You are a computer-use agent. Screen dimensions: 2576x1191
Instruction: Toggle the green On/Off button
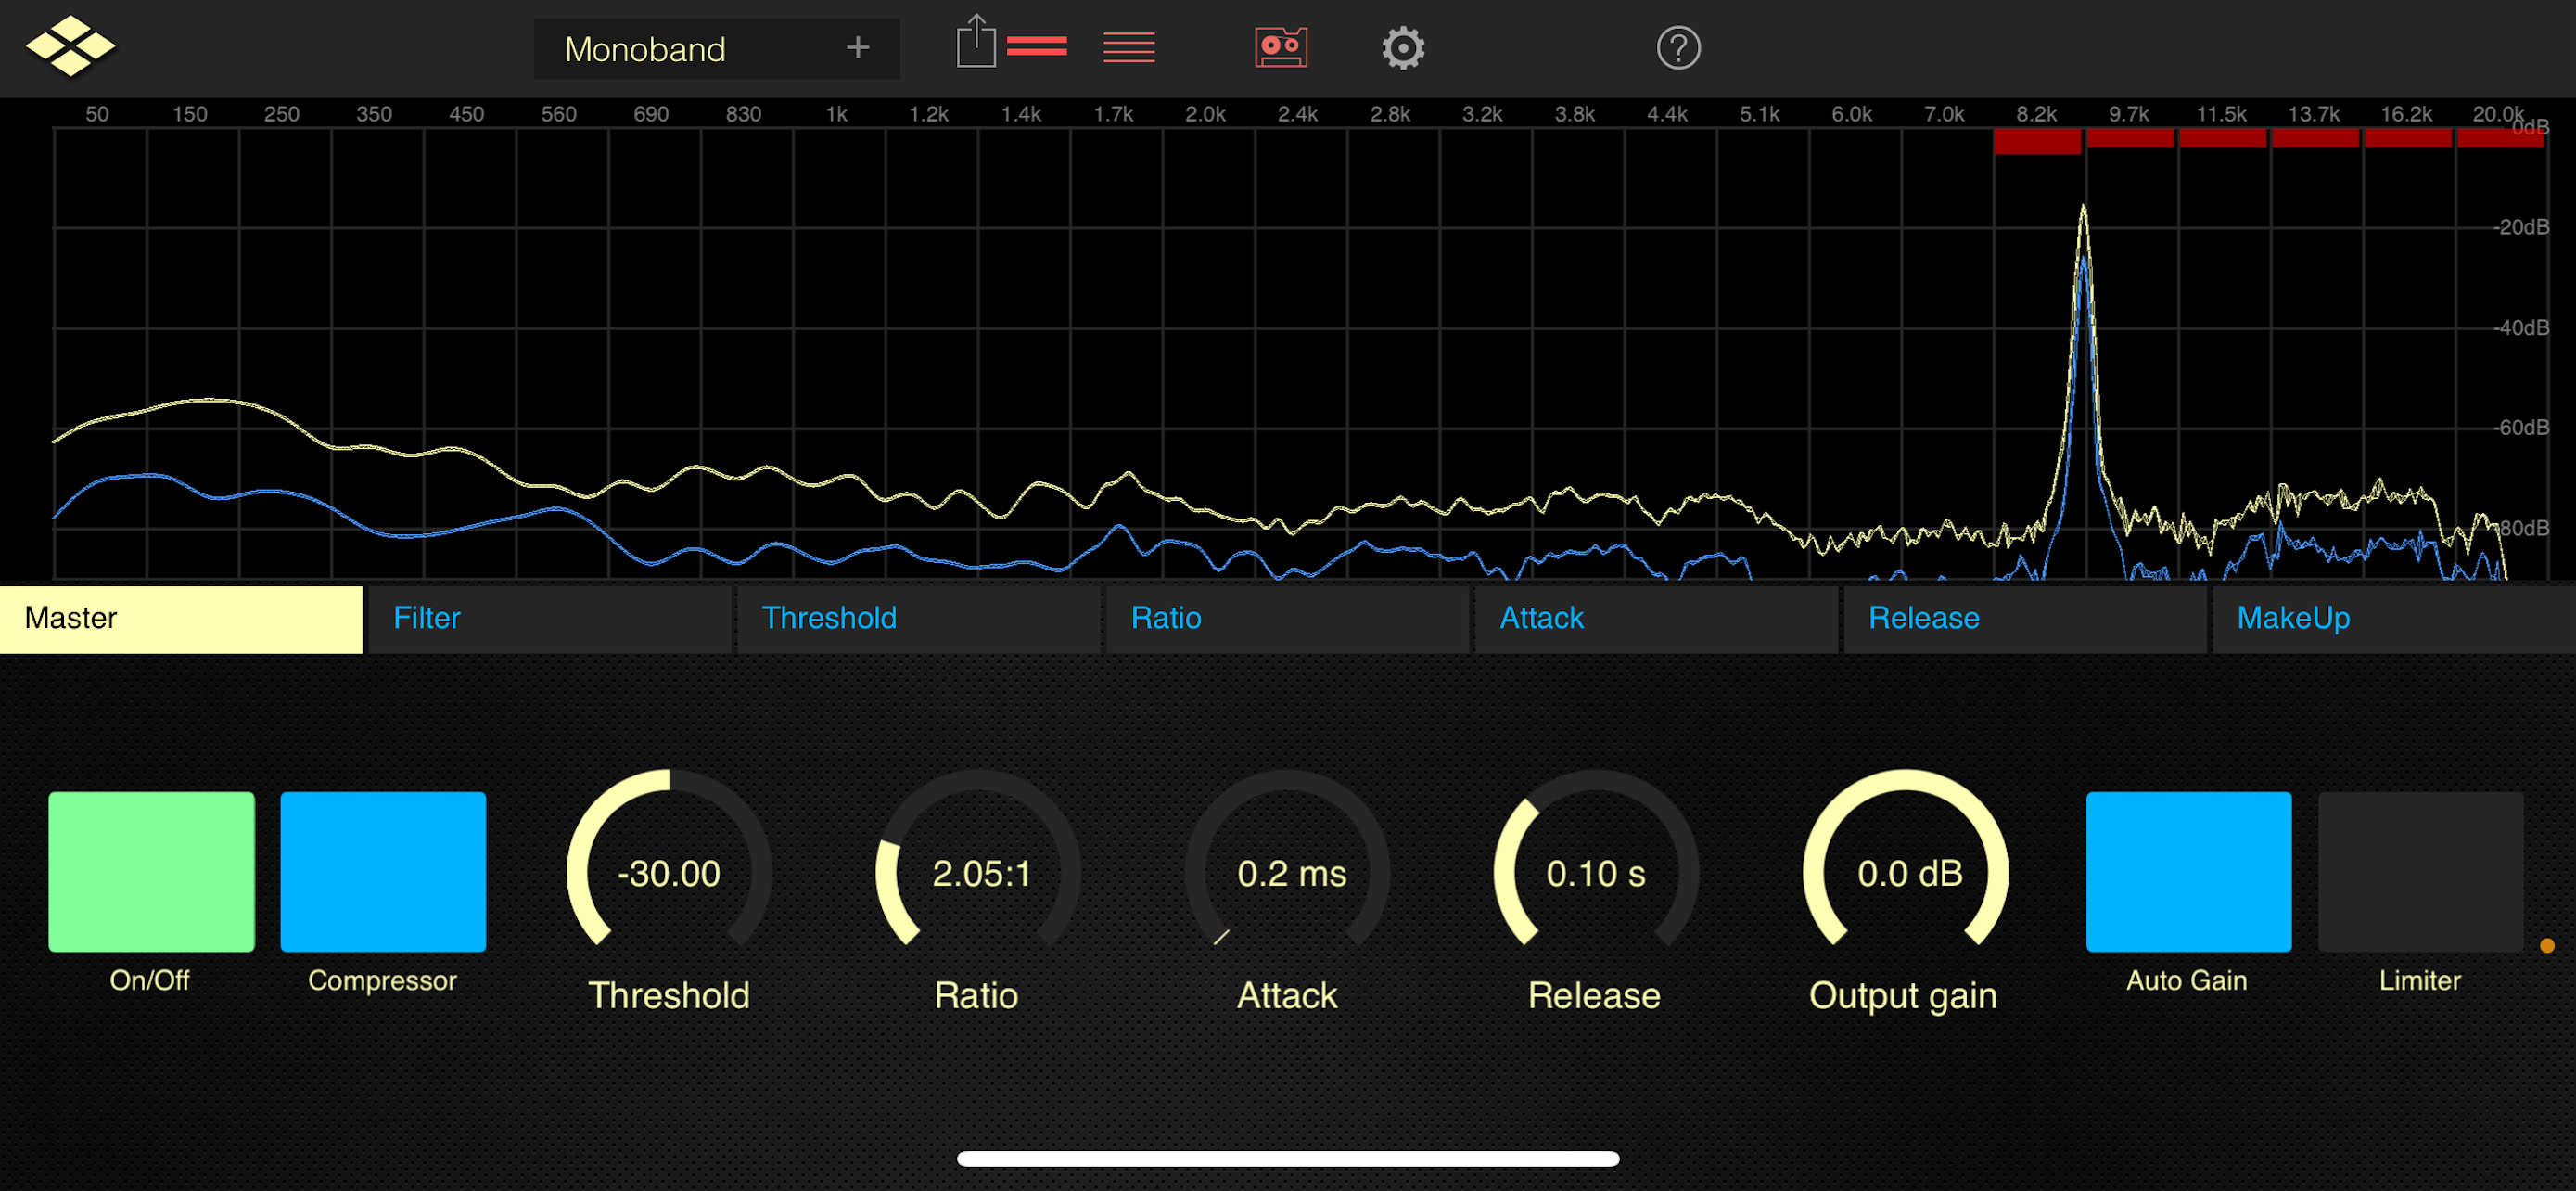151,871
